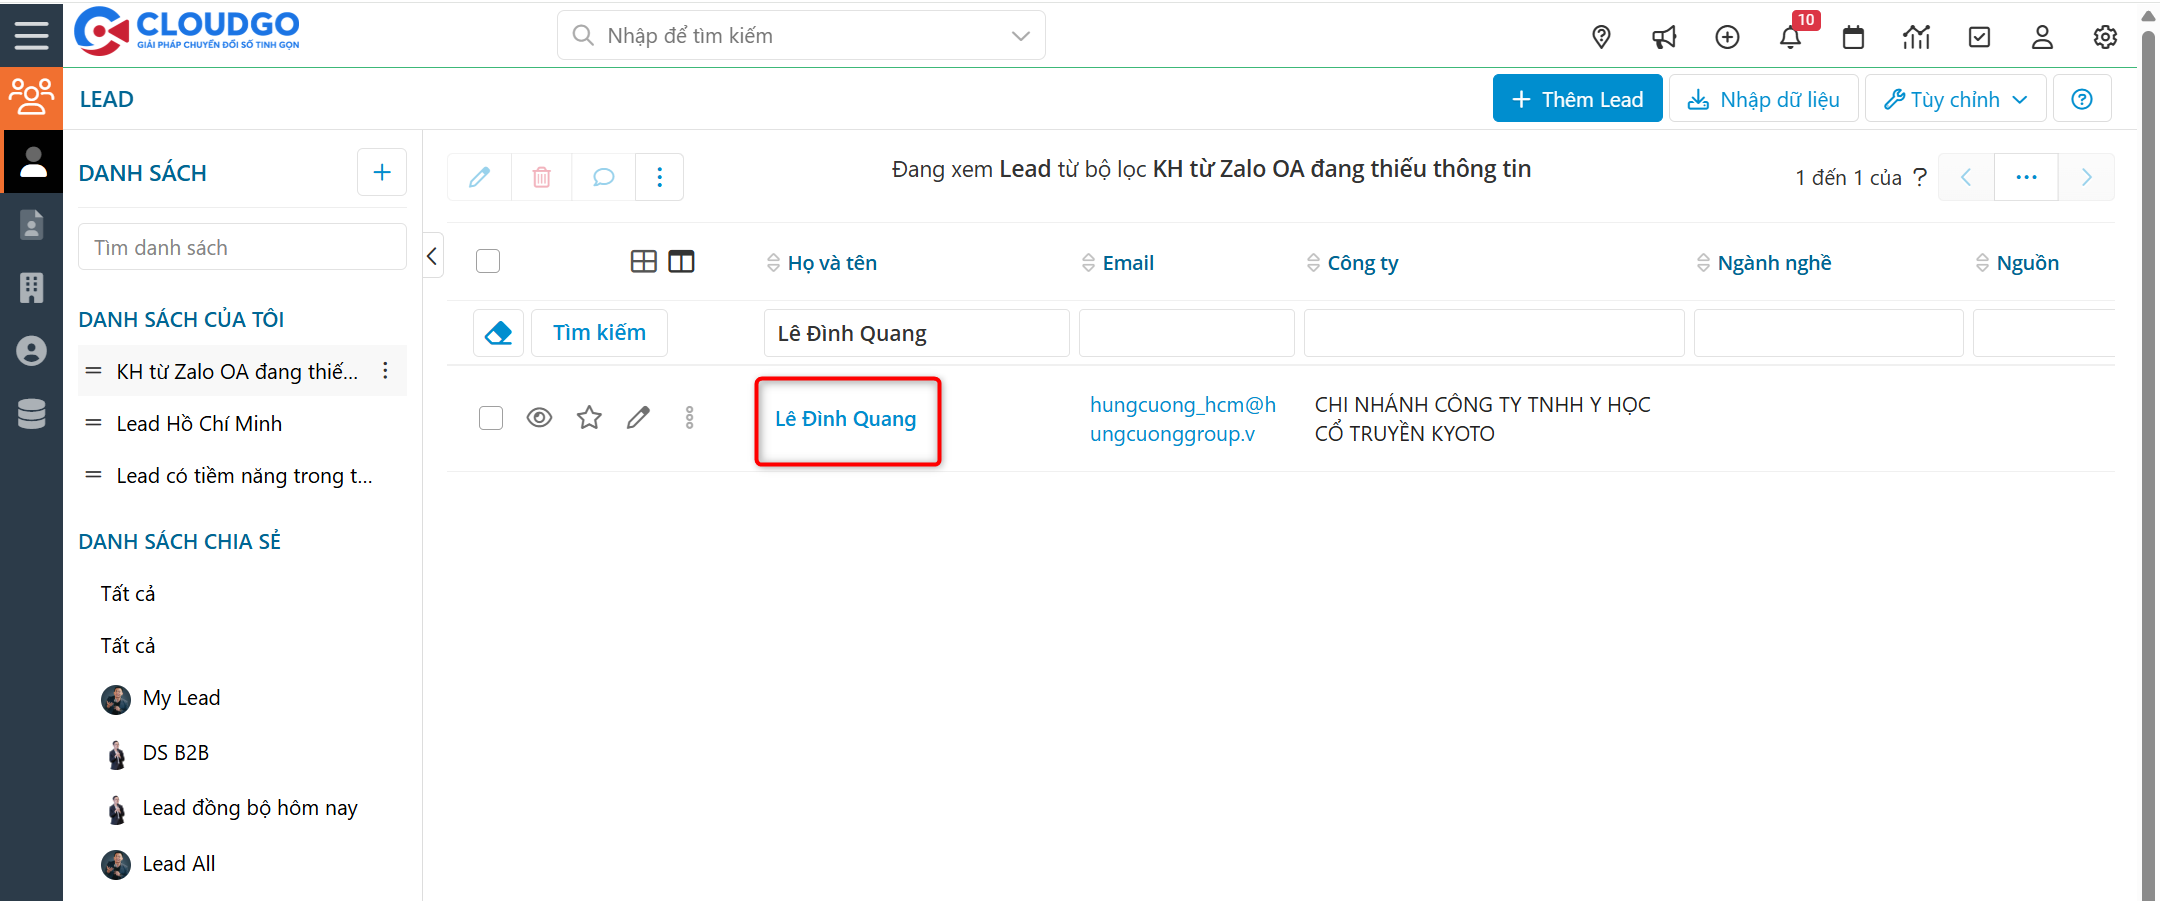Click the vertical page scrollbar
The height and width of the screenshot is (901, 2160).
2147,450
